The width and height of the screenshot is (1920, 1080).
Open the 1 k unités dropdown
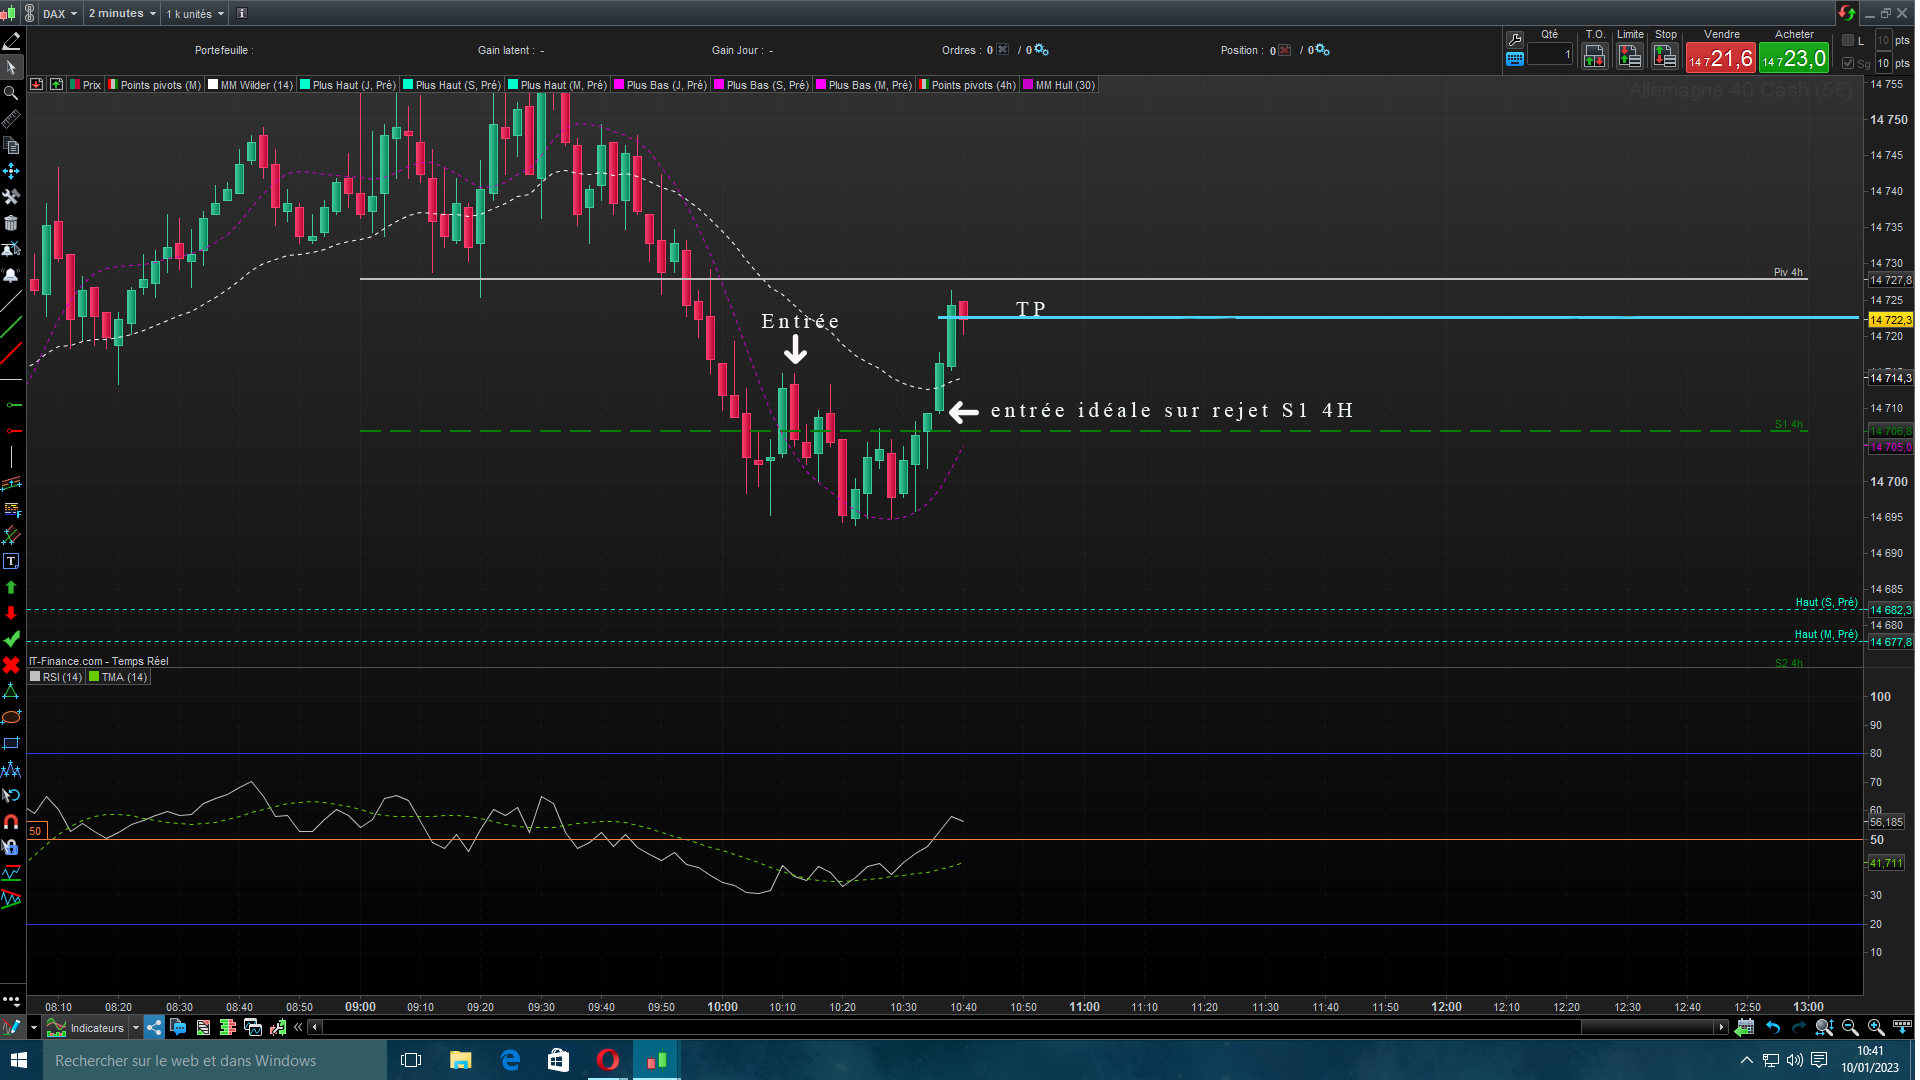[195, 13]
